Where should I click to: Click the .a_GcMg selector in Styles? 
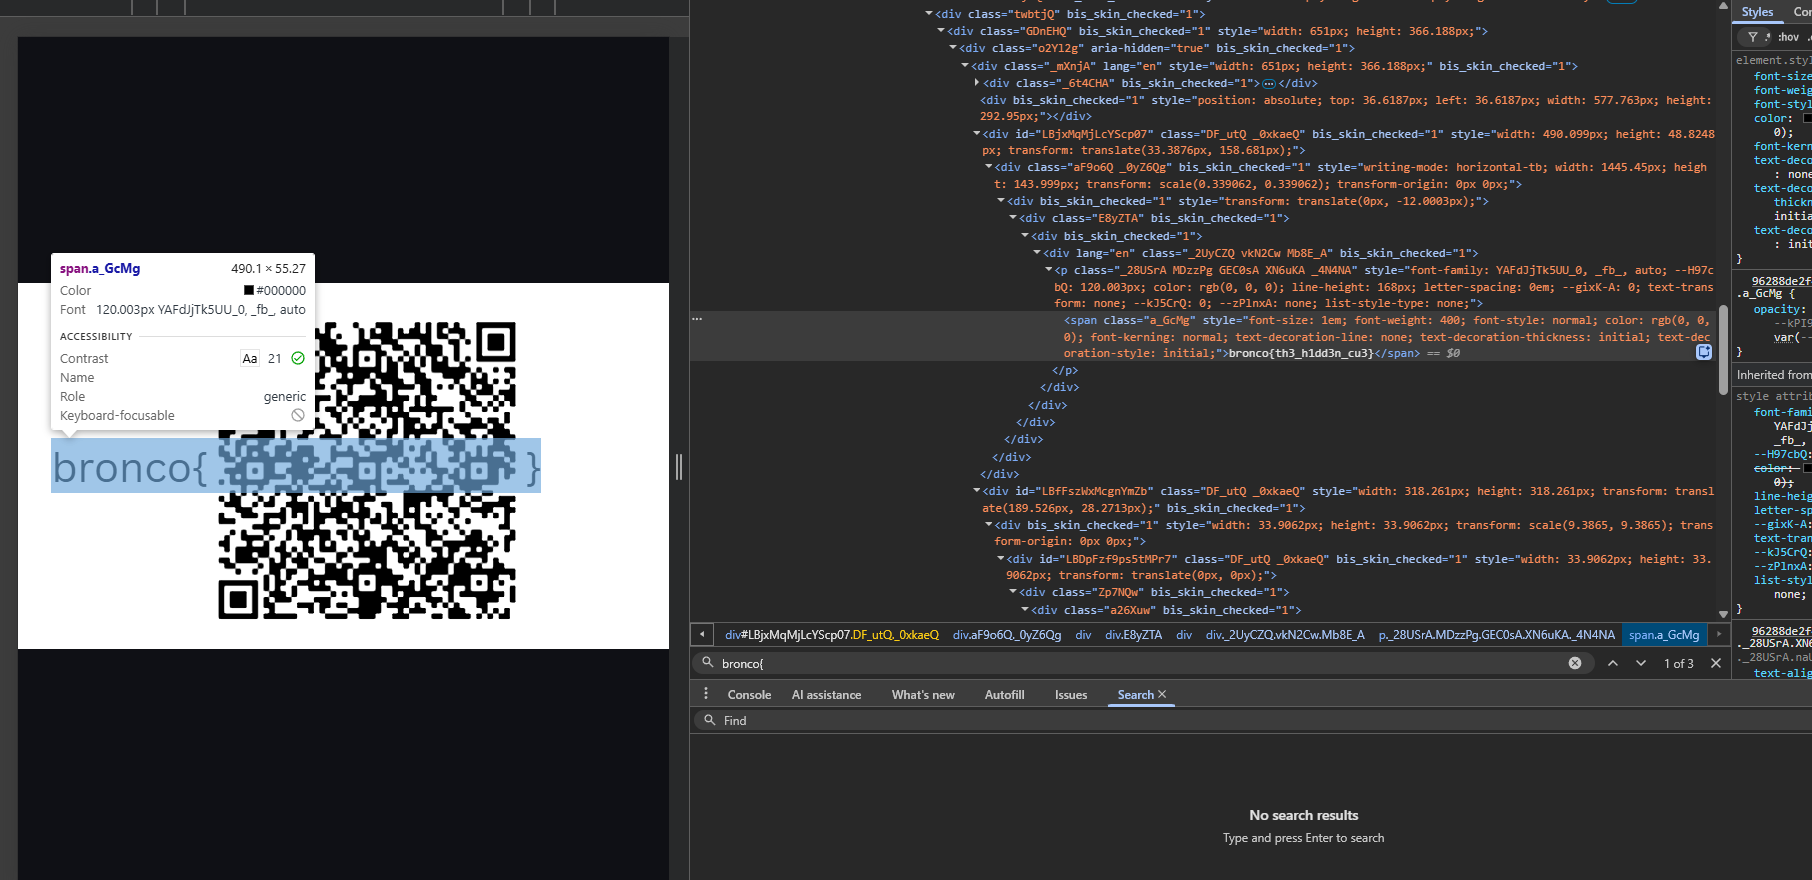pos(1760,294)
